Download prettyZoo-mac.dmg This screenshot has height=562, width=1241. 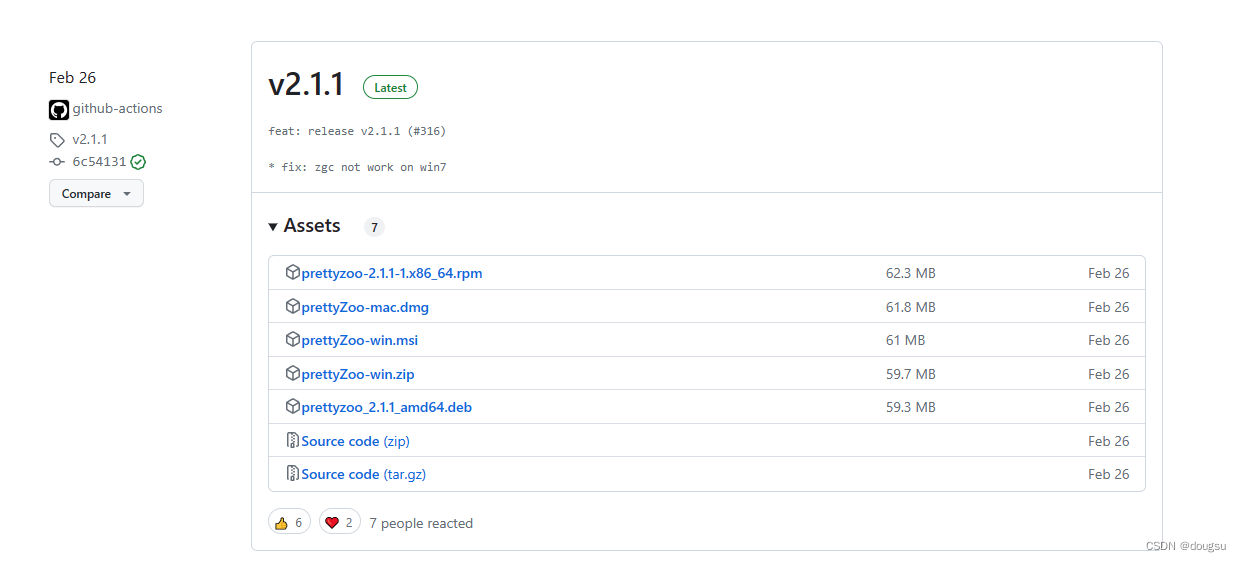365,307
